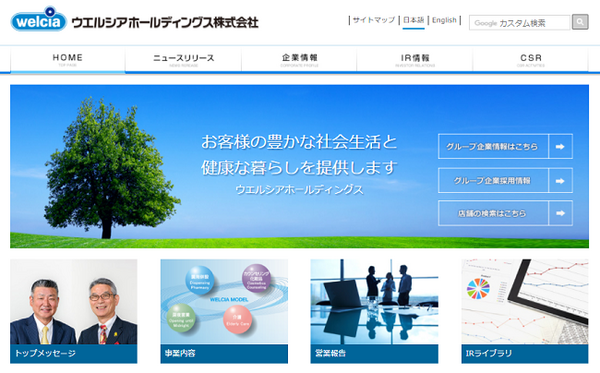The width and height of the screenshot is (600, 373).
Task: Open the IR情報 menu
Action: (415, 59)
